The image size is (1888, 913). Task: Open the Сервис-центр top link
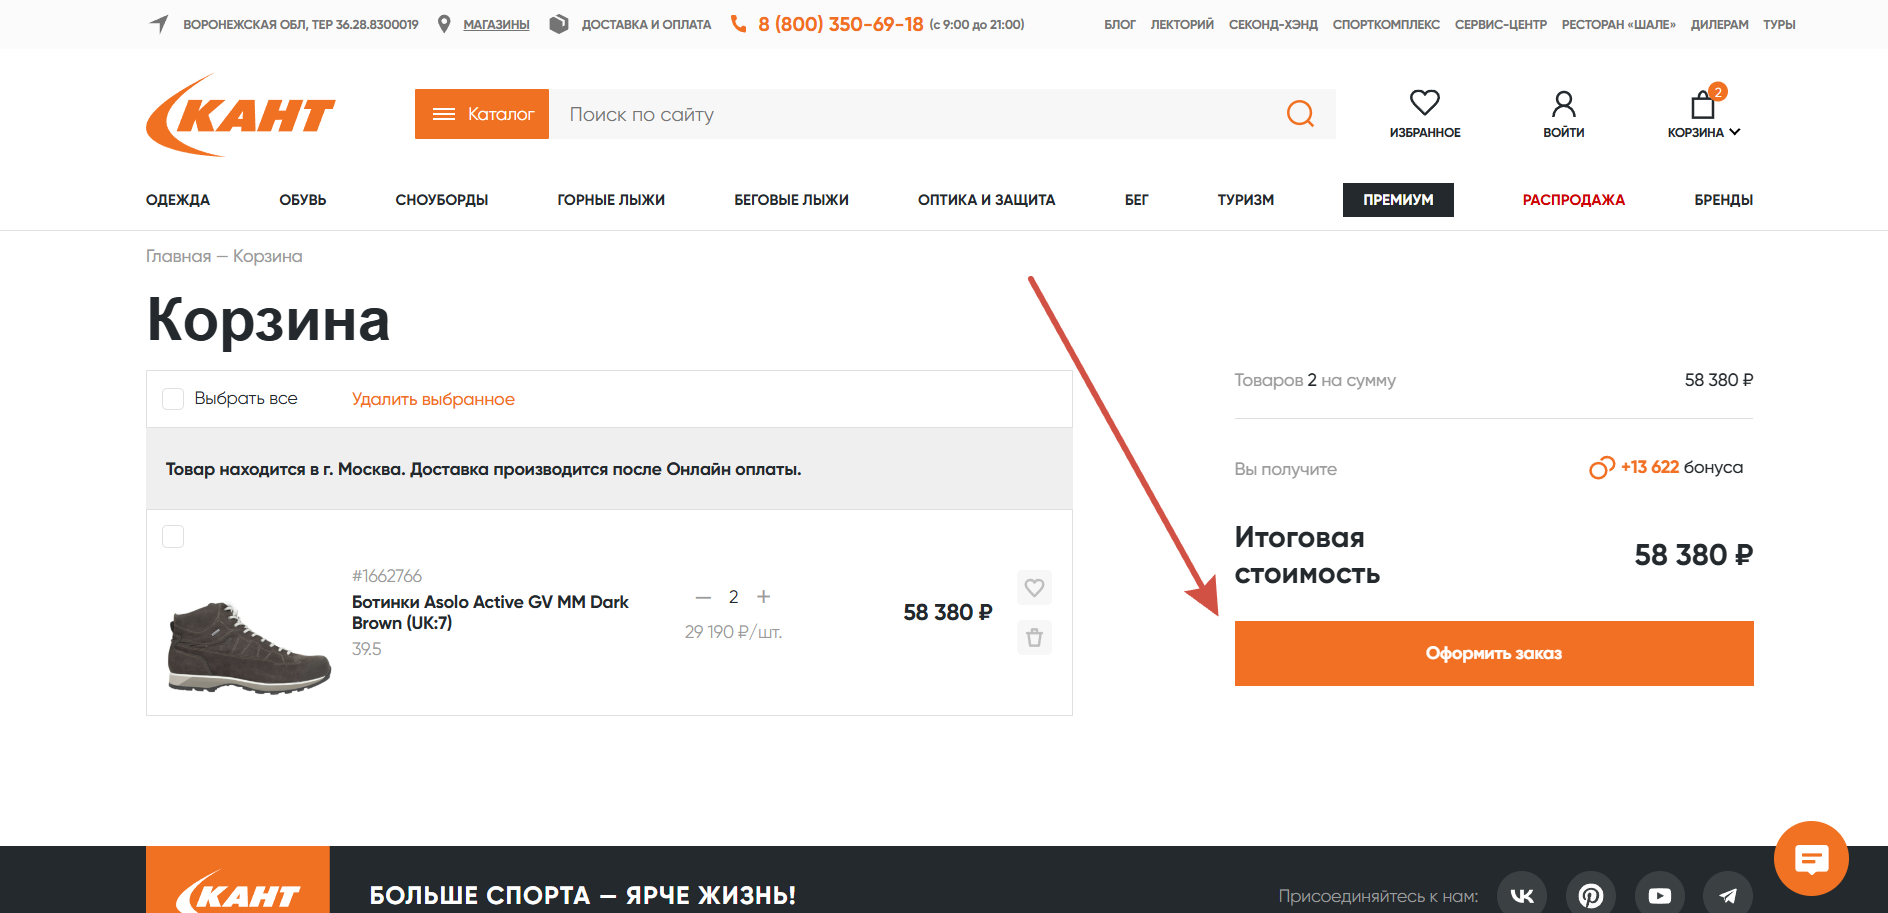tap(1501, 24)
